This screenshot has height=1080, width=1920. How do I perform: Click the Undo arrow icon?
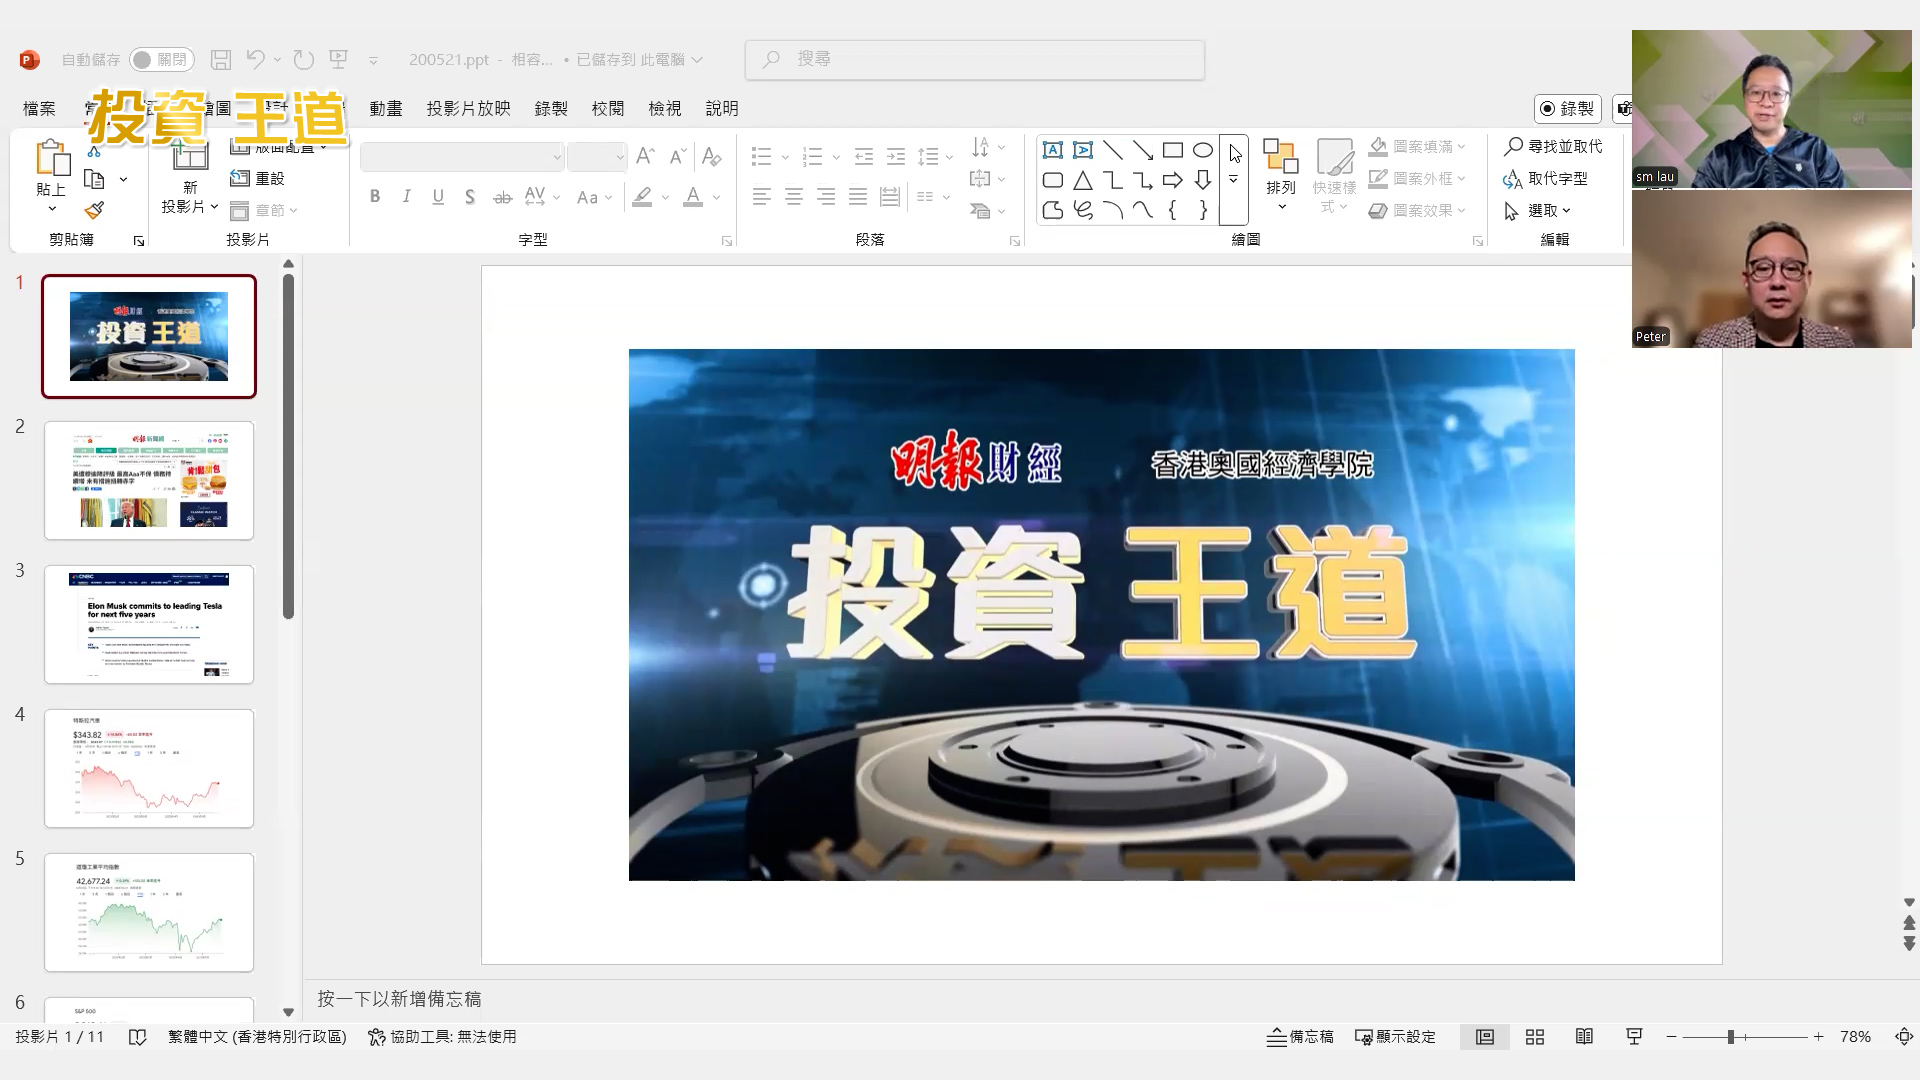pos(256,60)
